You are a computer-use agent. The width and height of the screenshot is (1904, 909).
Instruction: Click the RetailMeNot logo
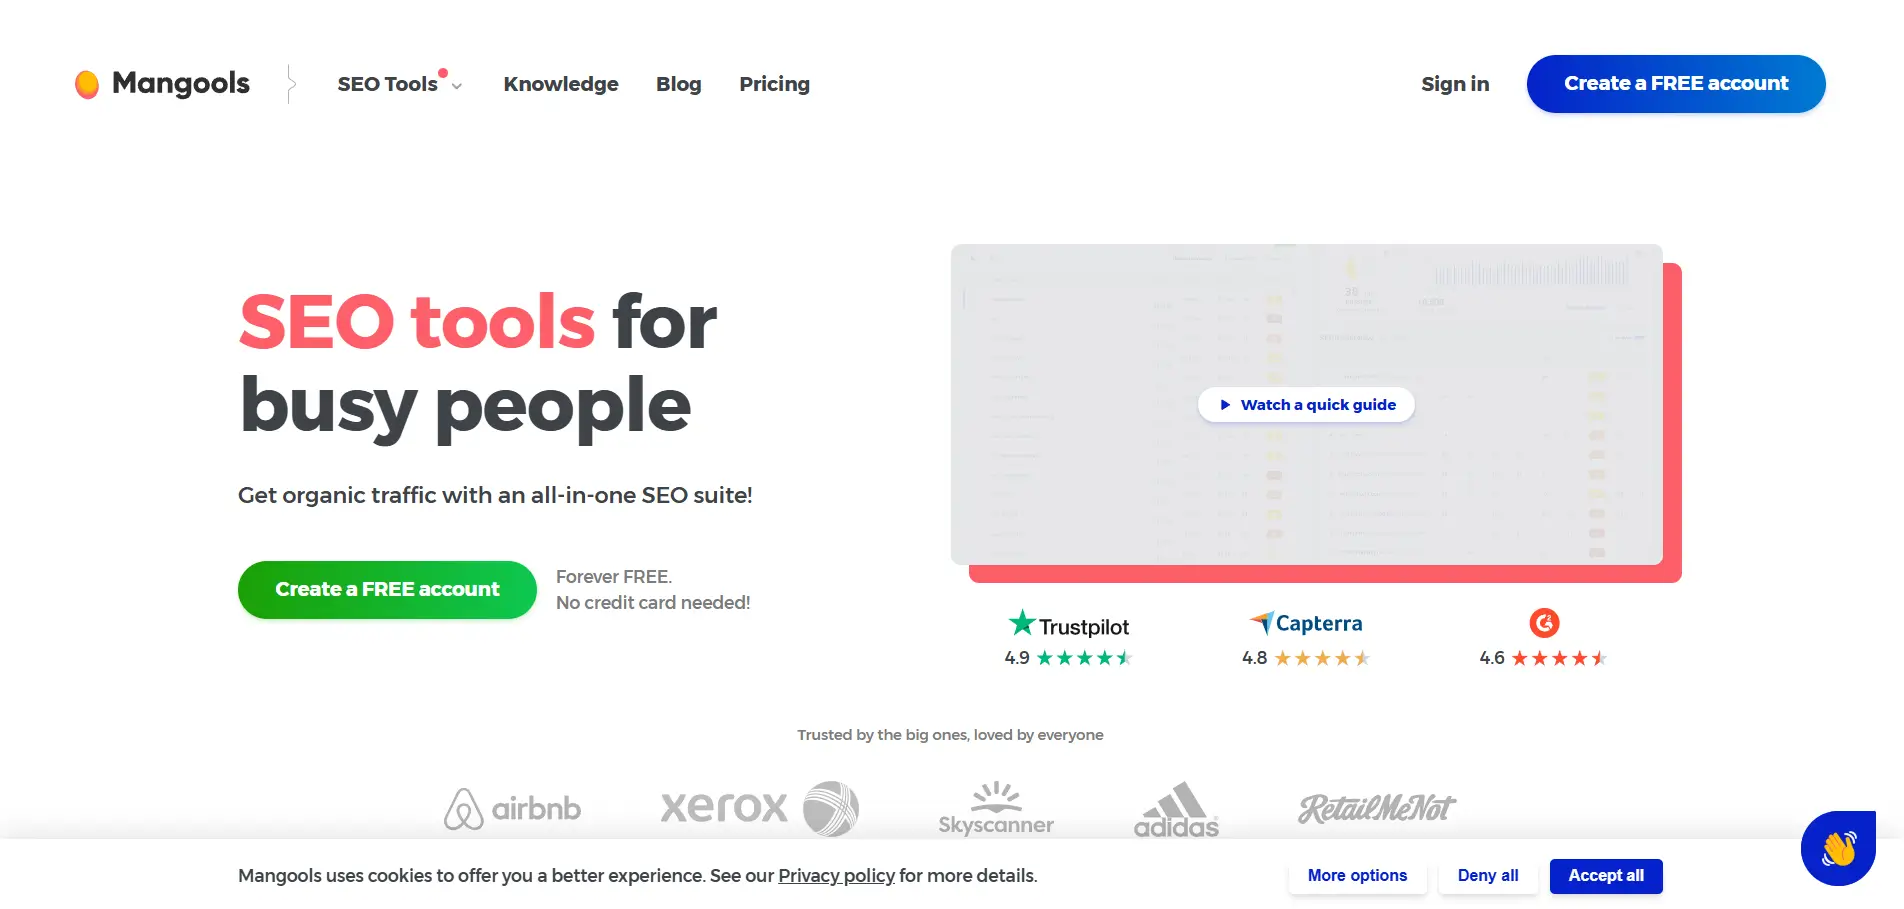pyautogui.click(x=1377, y=808)
